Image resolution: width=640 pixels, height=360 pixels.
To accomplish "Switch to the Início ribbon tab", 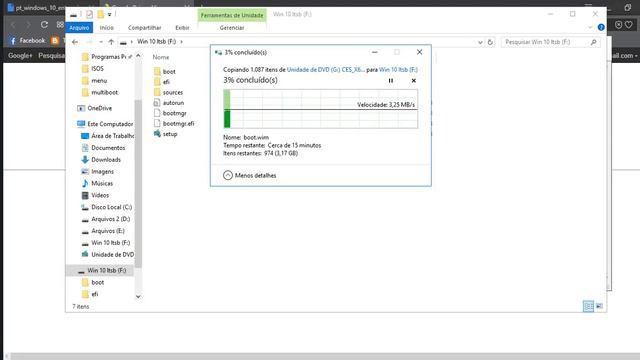I will point(107,28).
